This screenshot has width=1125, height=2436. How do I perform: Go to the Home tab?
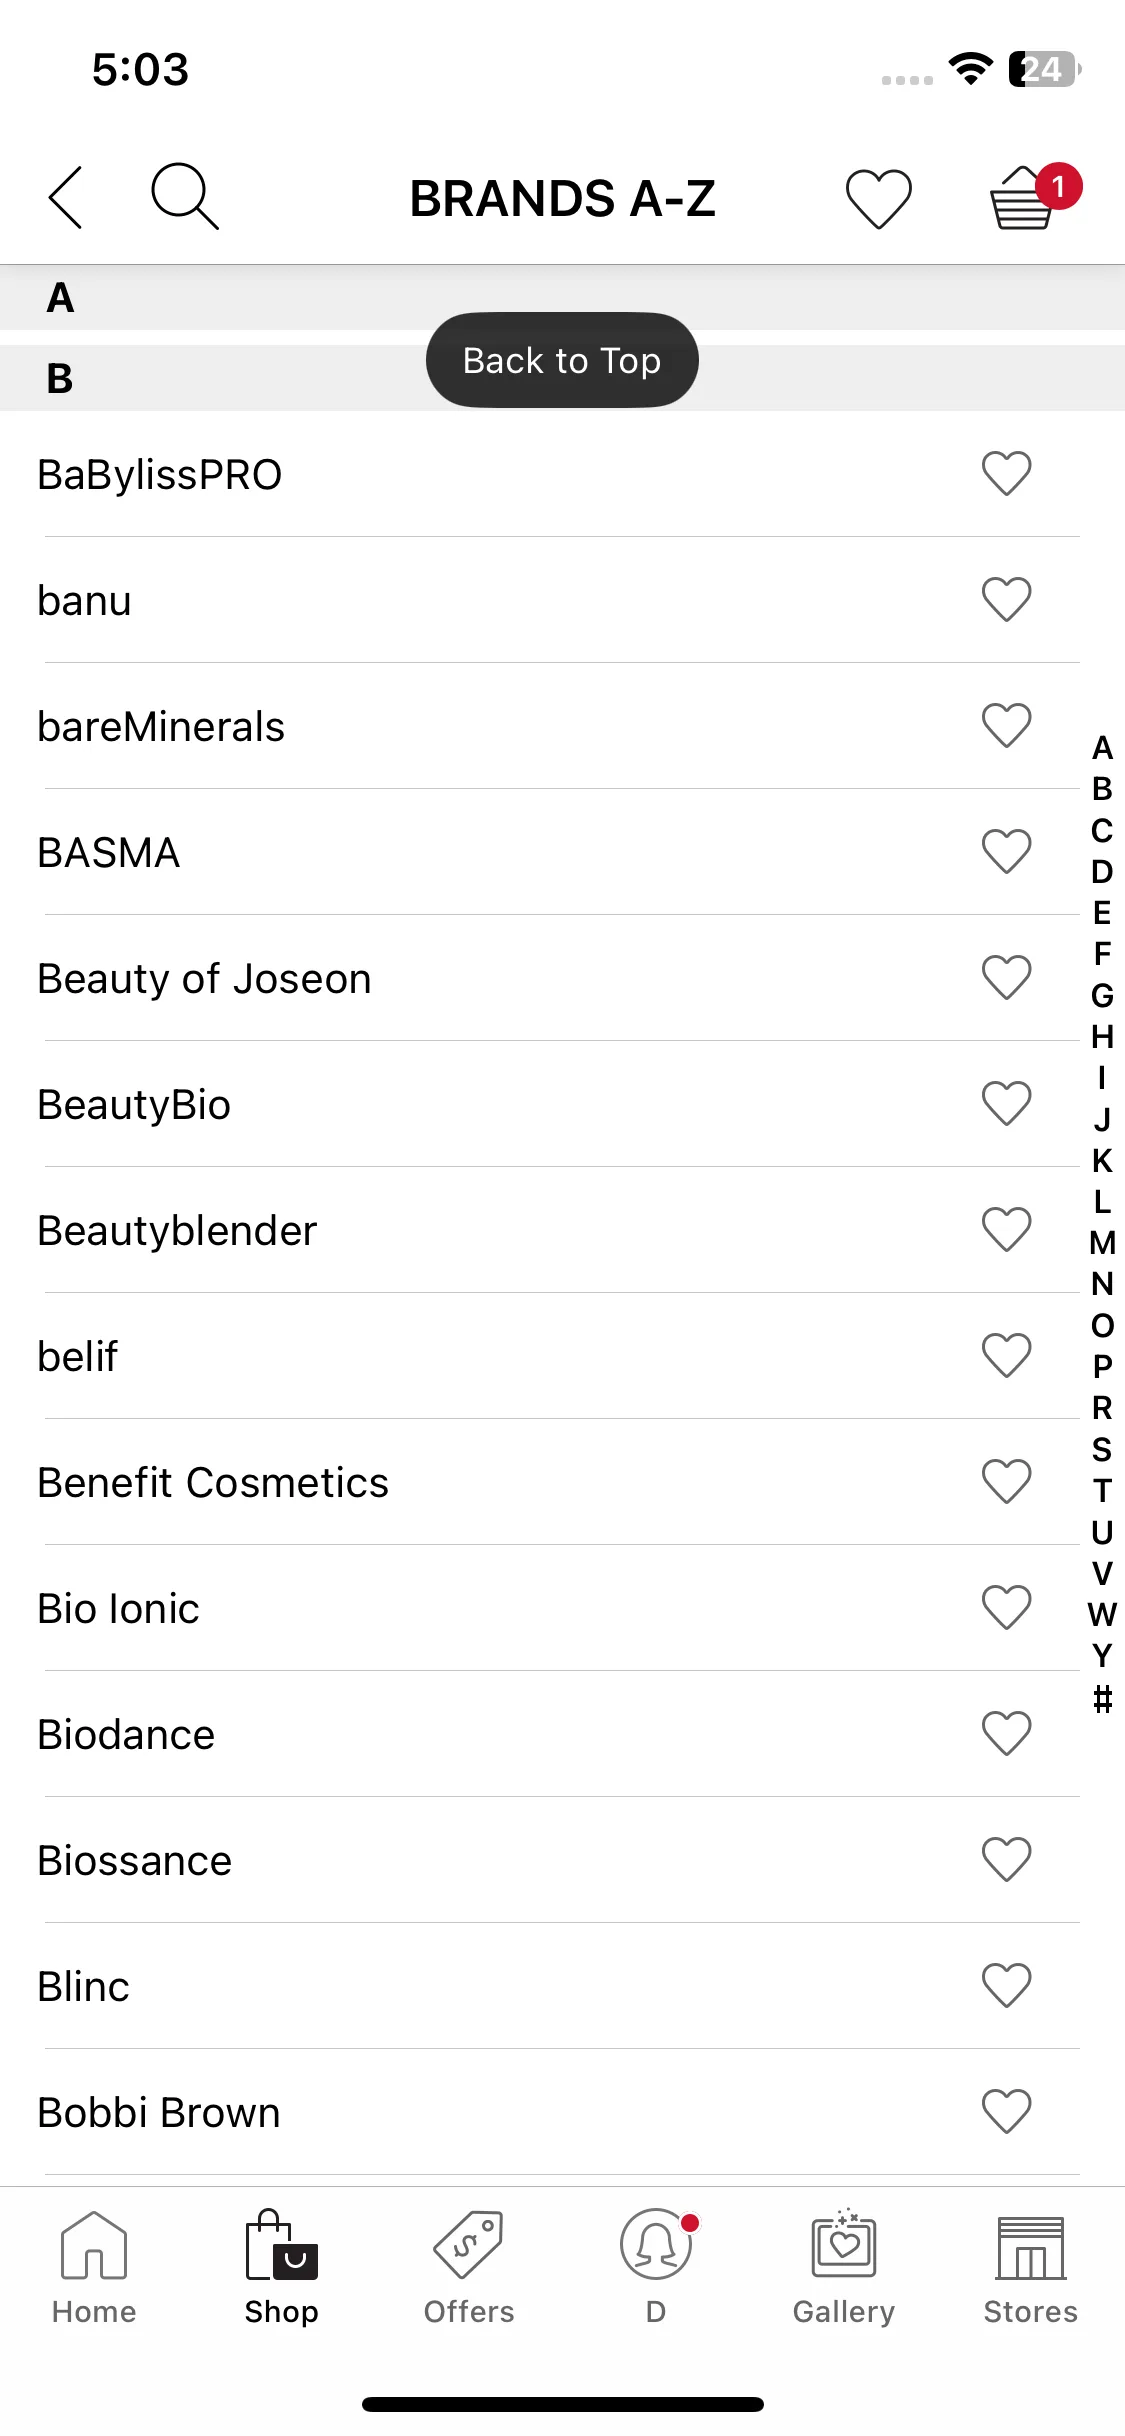point(94,2267)
